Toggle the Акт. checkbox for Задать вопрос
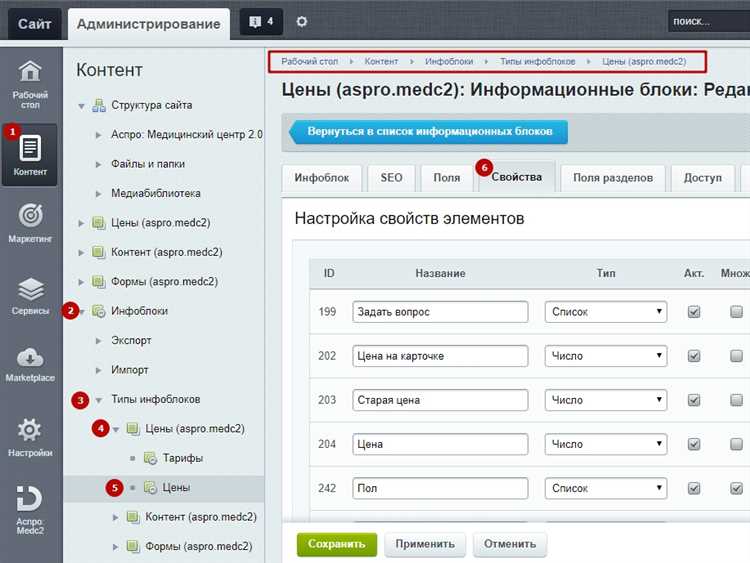 pyautogui.click(x=694, y=312)
